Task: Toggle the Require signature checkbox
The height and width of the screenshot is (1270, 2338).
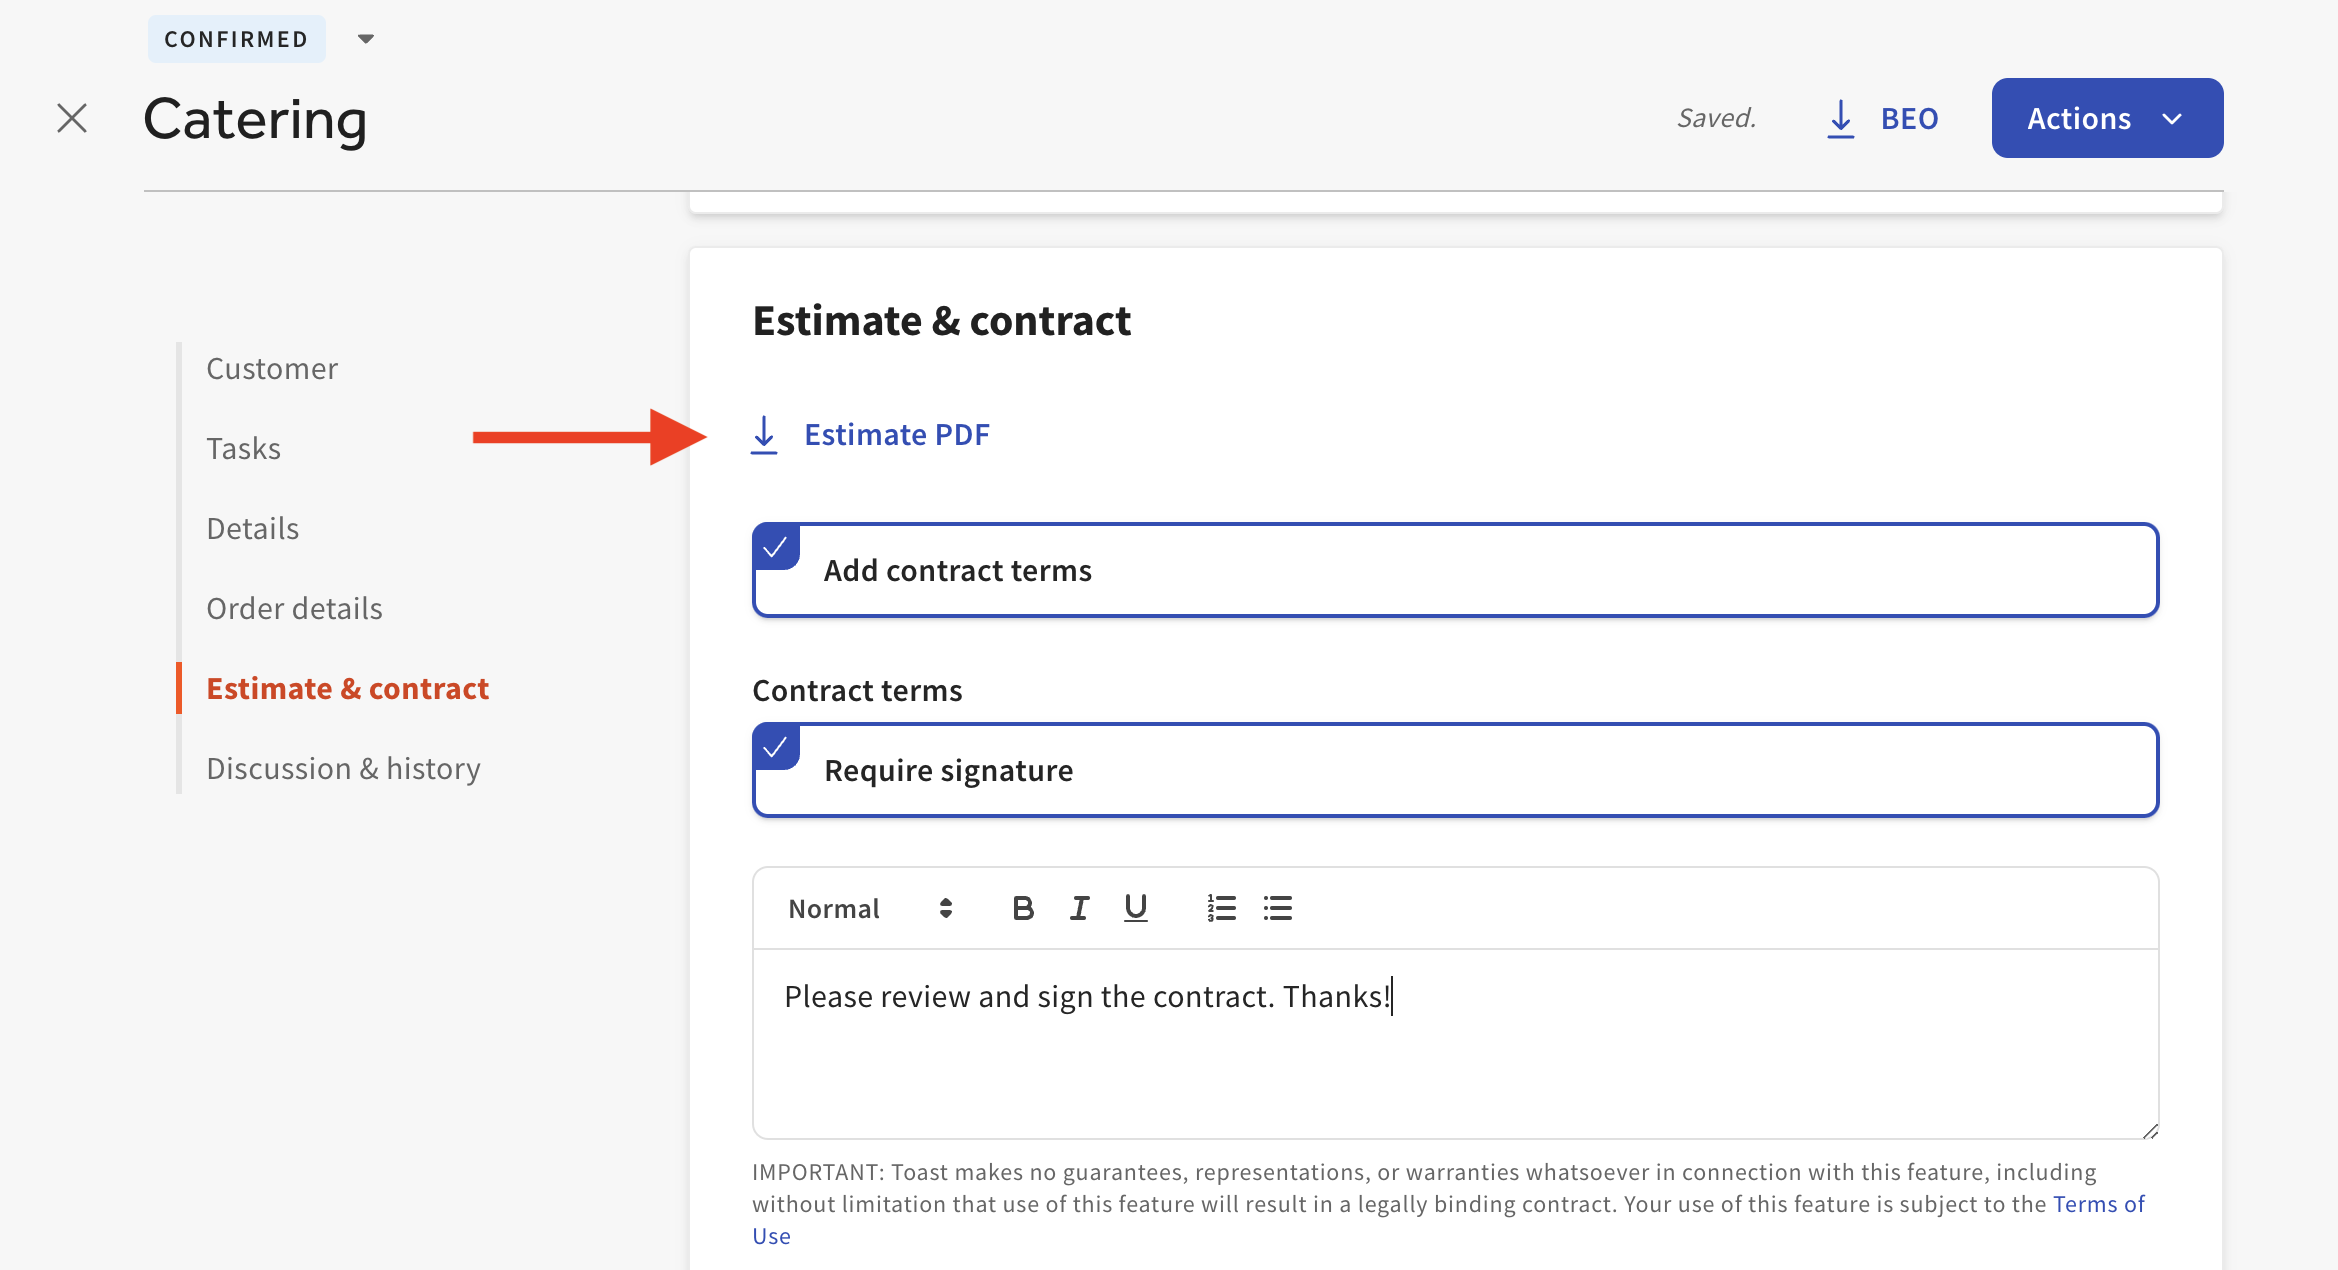Action: coord(776,747)
